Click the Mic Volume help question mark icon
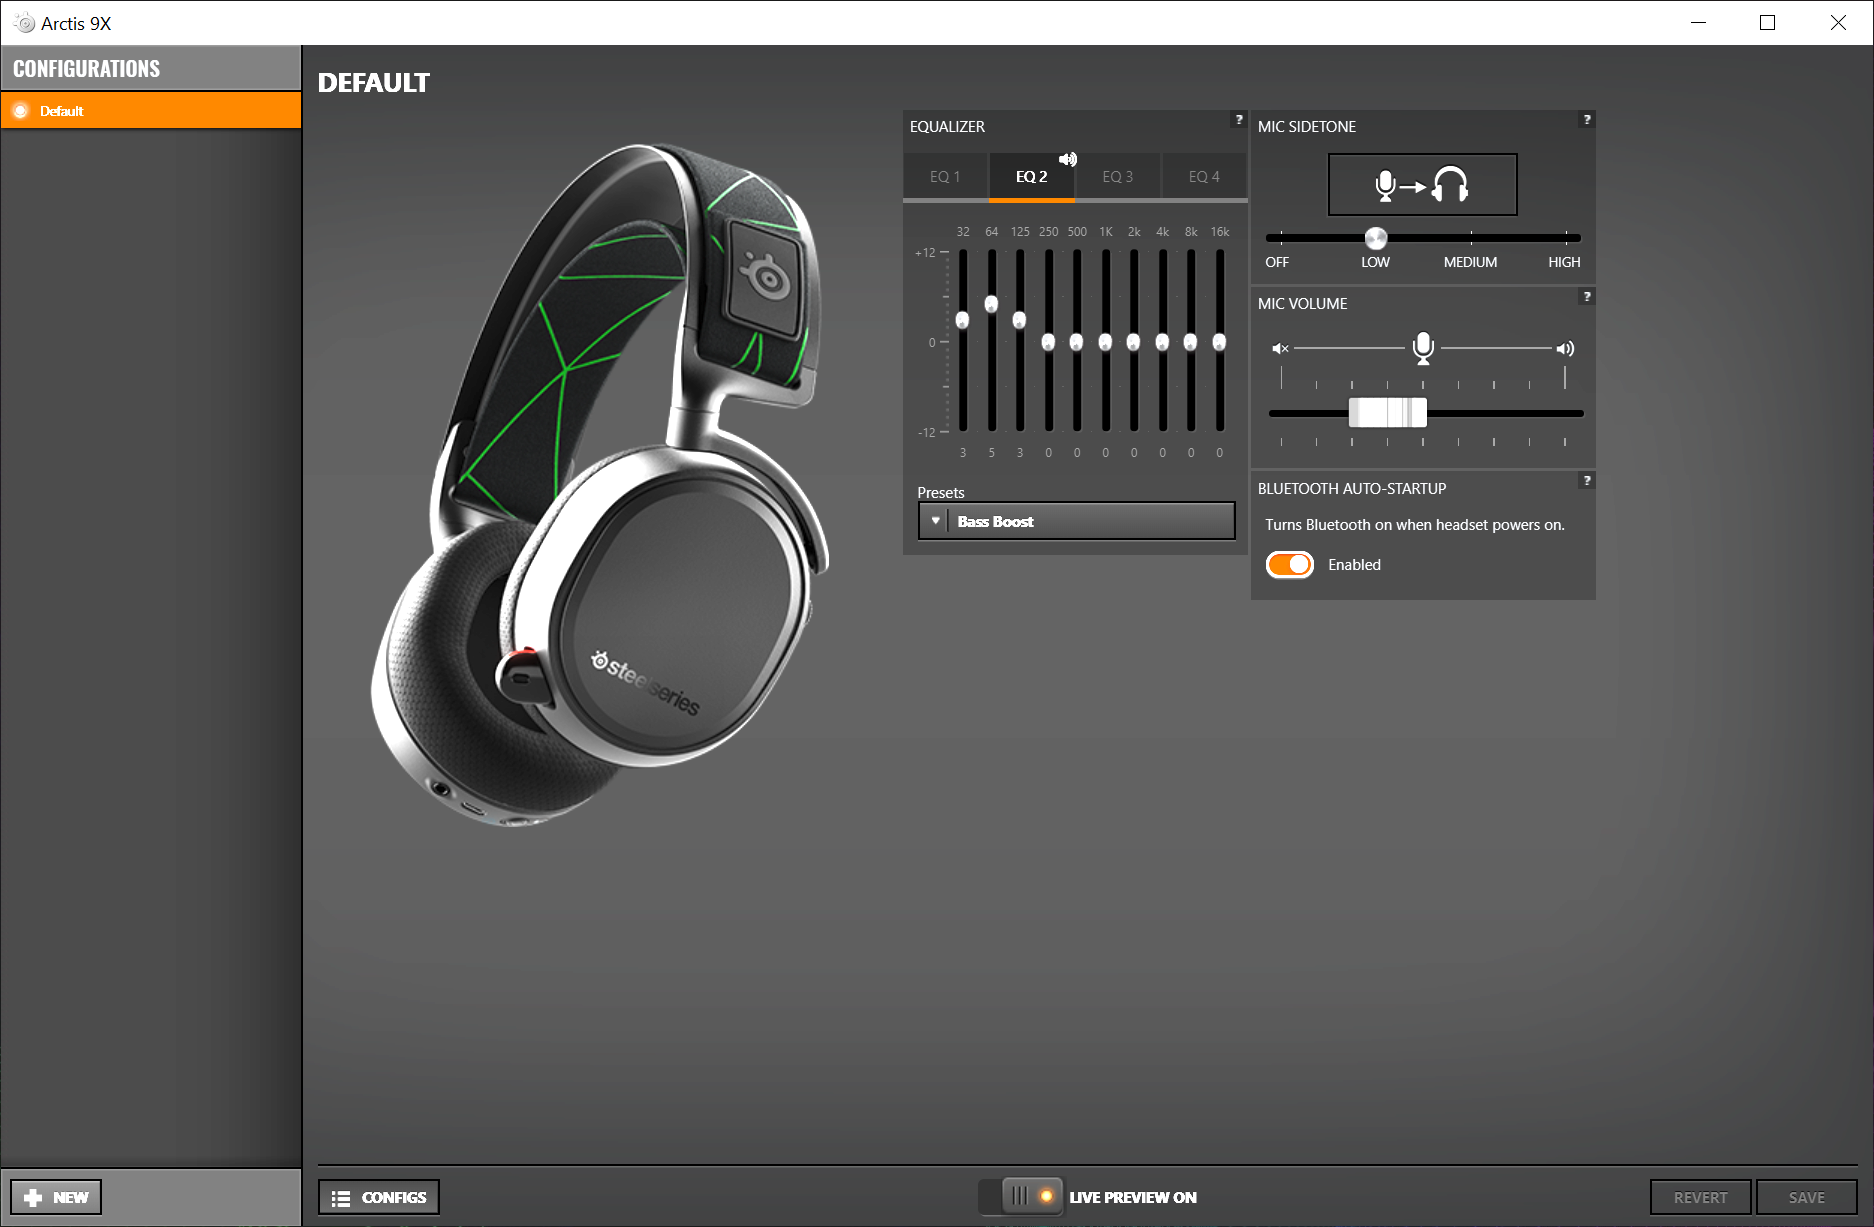The height and width of the screenshot is (1227, 1874). point(1587,297)
